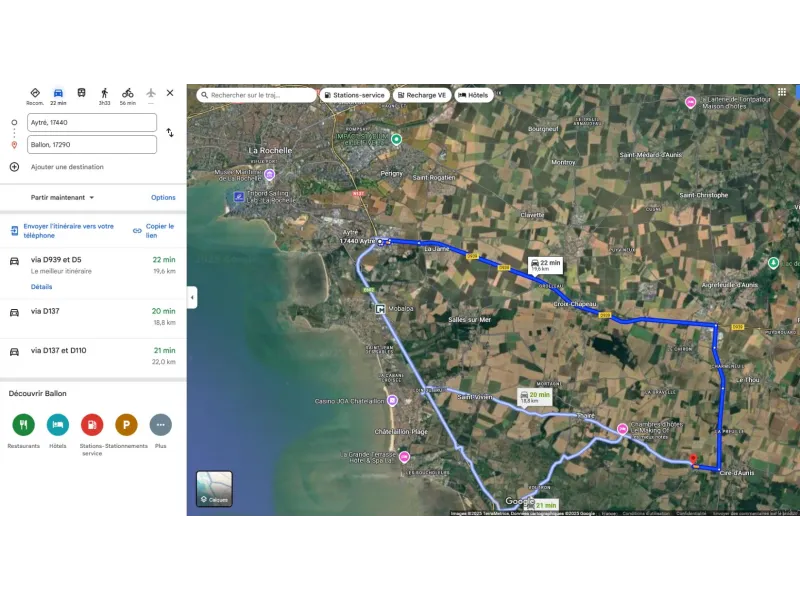The height and width of the screenshot is (600, 800).
Task: Click the Musée Maritime de La Rochelle marker
Action: click(269, 175)
